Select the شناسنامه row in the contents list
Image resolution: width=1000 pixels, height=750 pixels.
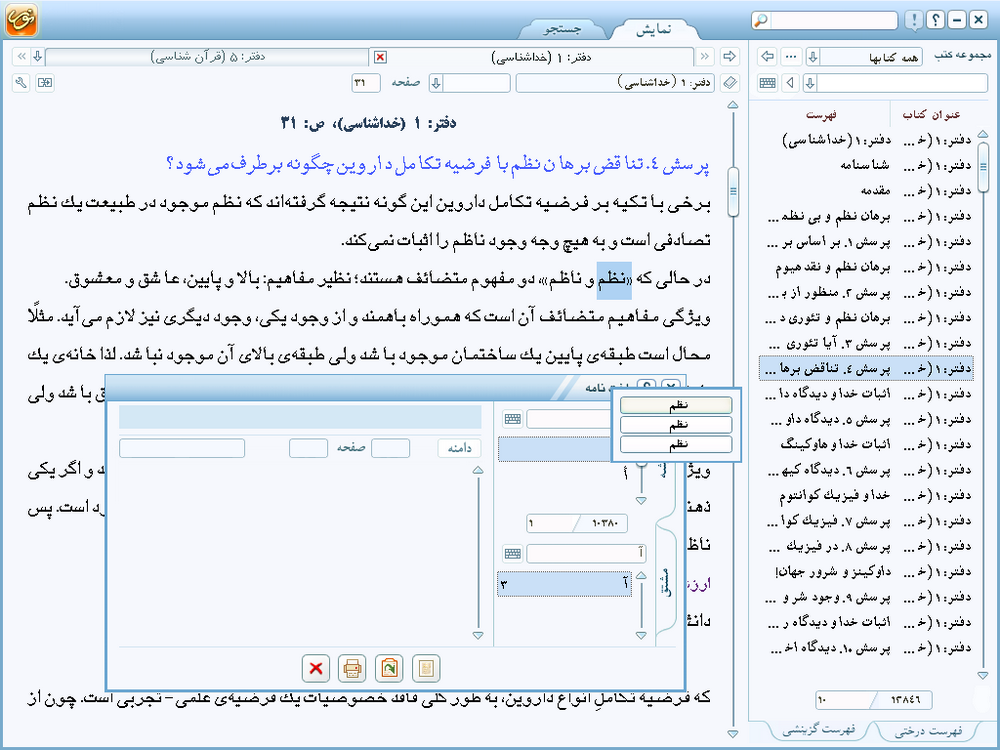click(x=865, y=165)
